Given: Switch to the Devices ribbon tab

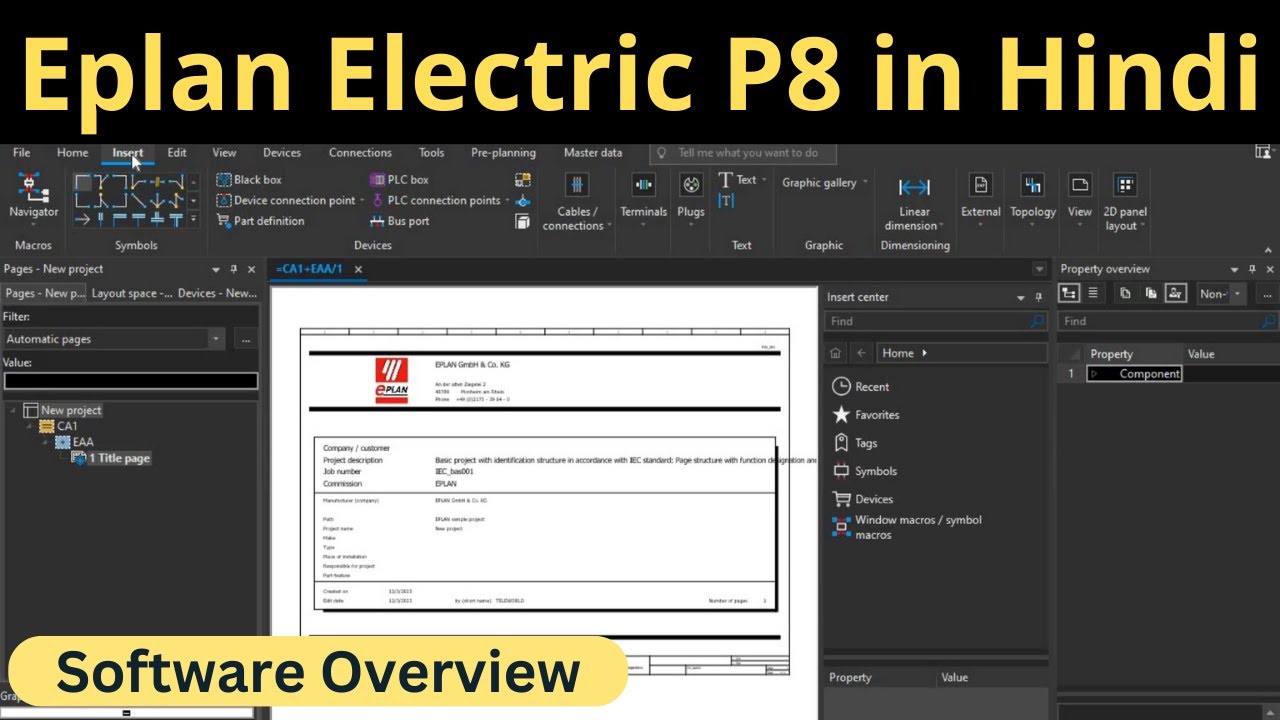Looking at the screenshot, I should pyautogui.click(x=282, y=153).
